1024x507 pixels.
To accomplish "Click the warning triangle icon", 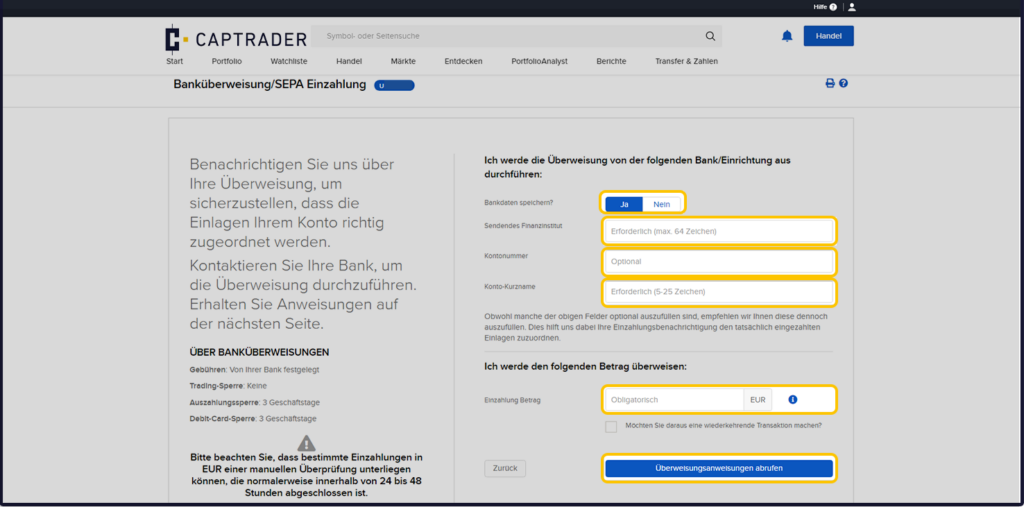I will tap(306, 443).
